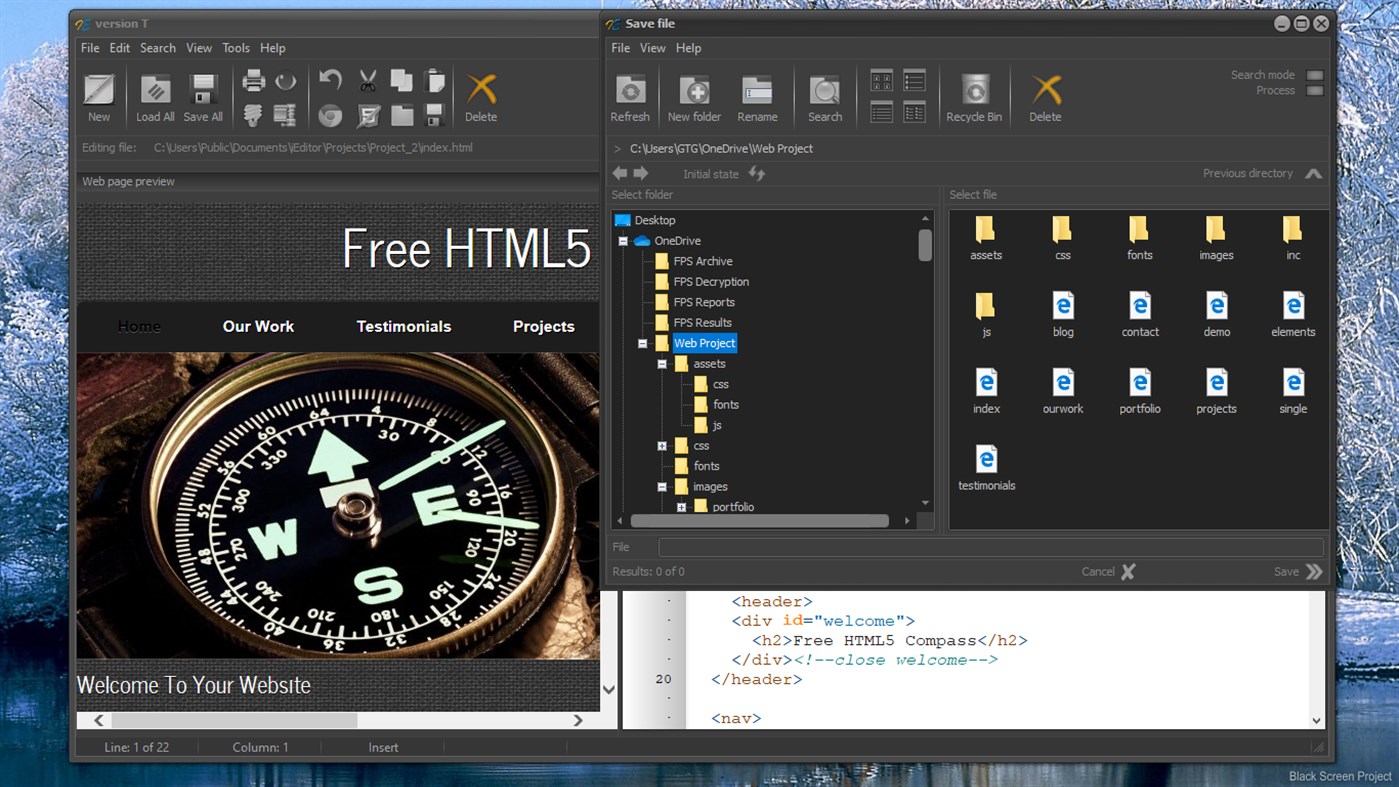Click the folder tree horizontal scrollbar
Image resolution: width=1399 pixels, height=787 pixels.
[760, 521]
